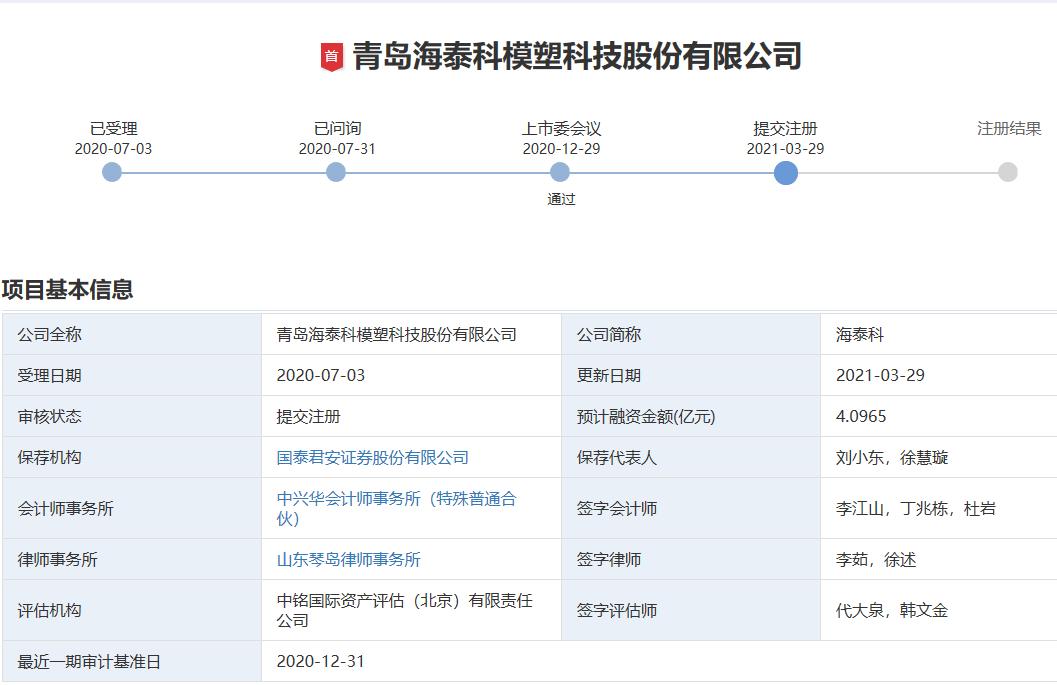
Task: Open the 国泰君安证券股份有限公司 sponsor link
Action: (373, 457)
